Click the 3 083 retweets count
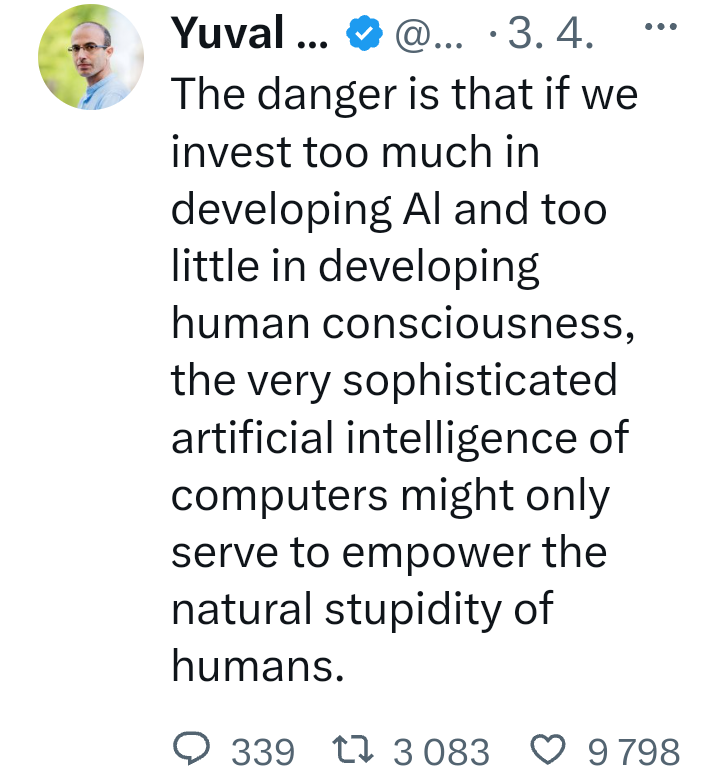This screenshot has width=720, height=780. [442, 751]
